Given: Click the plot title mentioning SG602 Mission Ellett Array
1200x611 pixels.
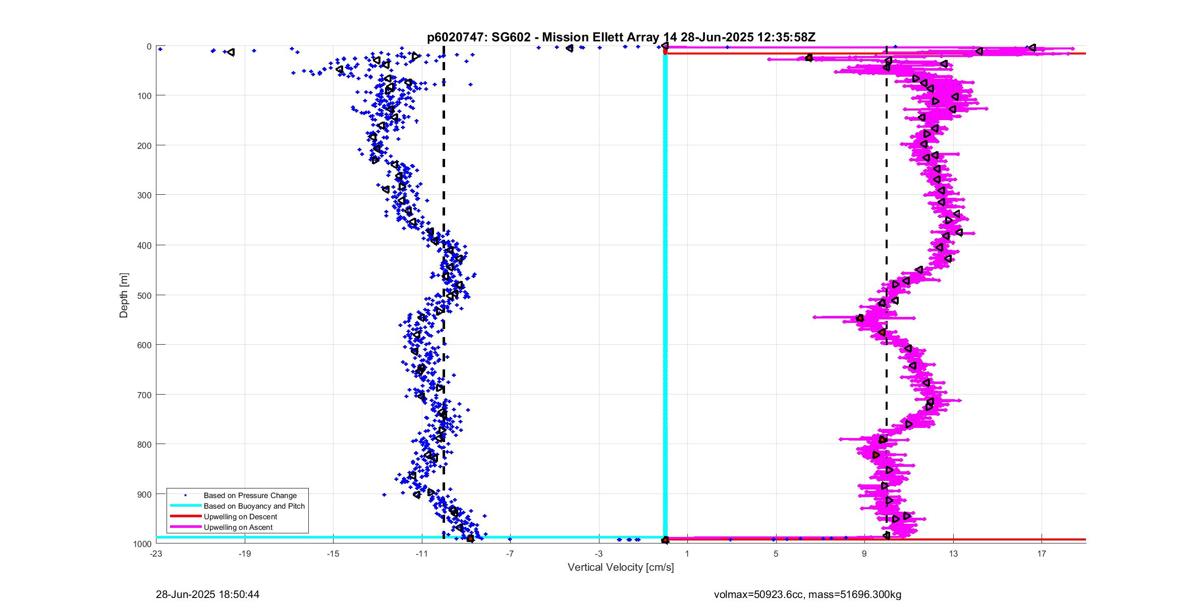Looking at the screenshot, I should point(621,36).
